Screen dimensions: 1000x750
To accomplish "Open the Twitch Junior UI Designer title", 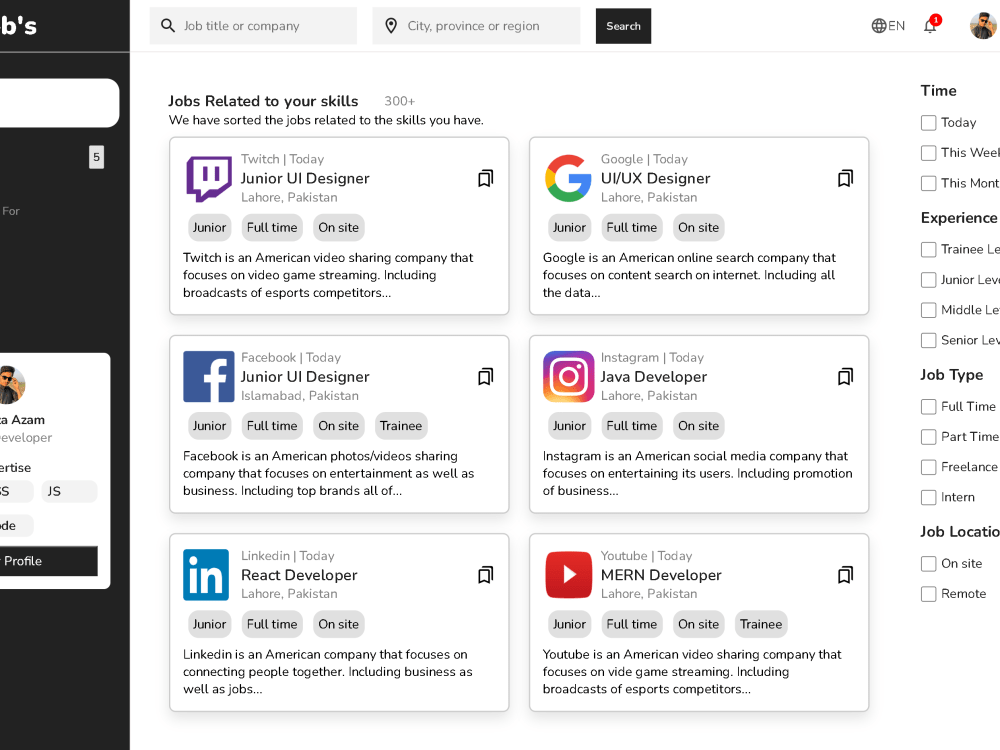I will click(x=305, y=179).
